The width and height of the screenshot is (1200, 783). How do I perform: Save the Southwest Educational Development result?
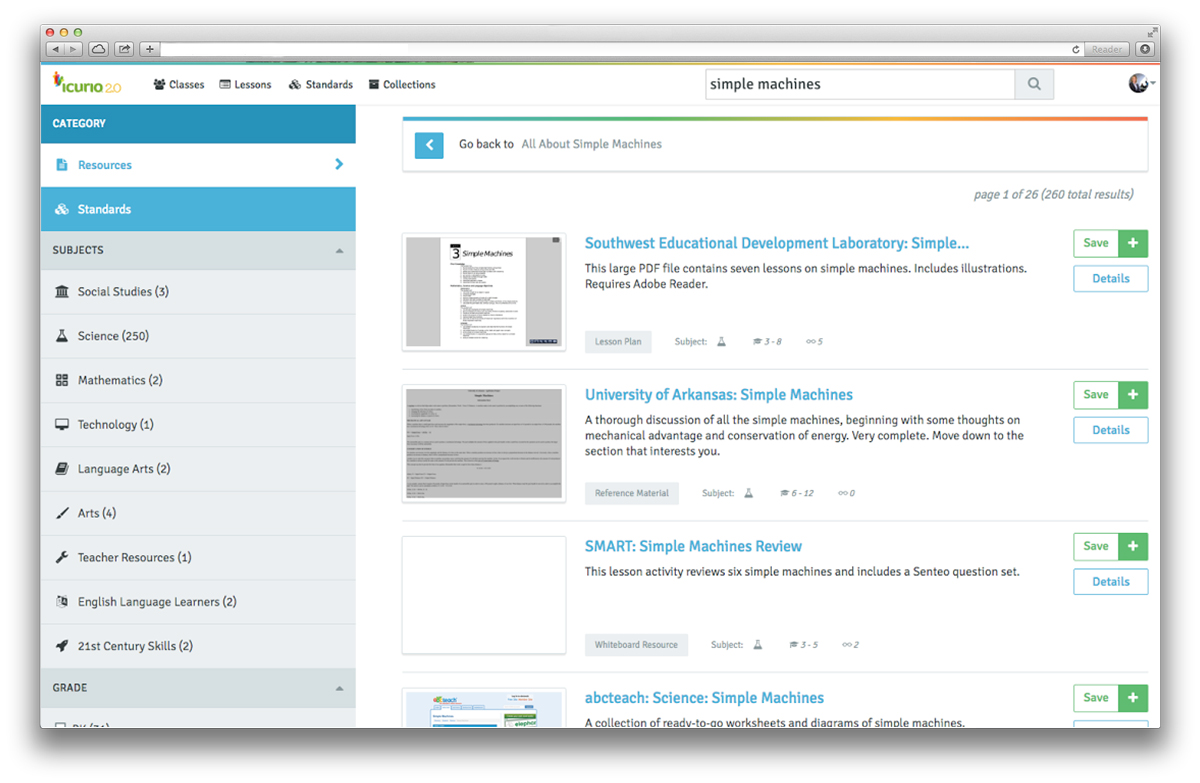pyautogui.click(x=1096, y=243)
